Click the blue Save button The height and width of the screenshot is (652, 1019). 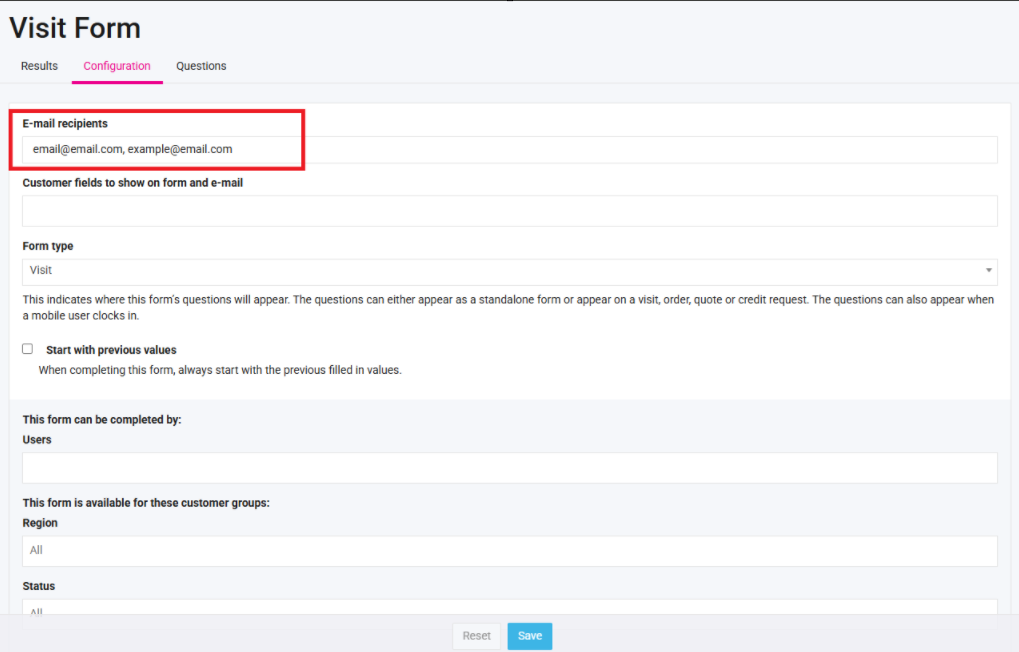(x=529, y=636)
